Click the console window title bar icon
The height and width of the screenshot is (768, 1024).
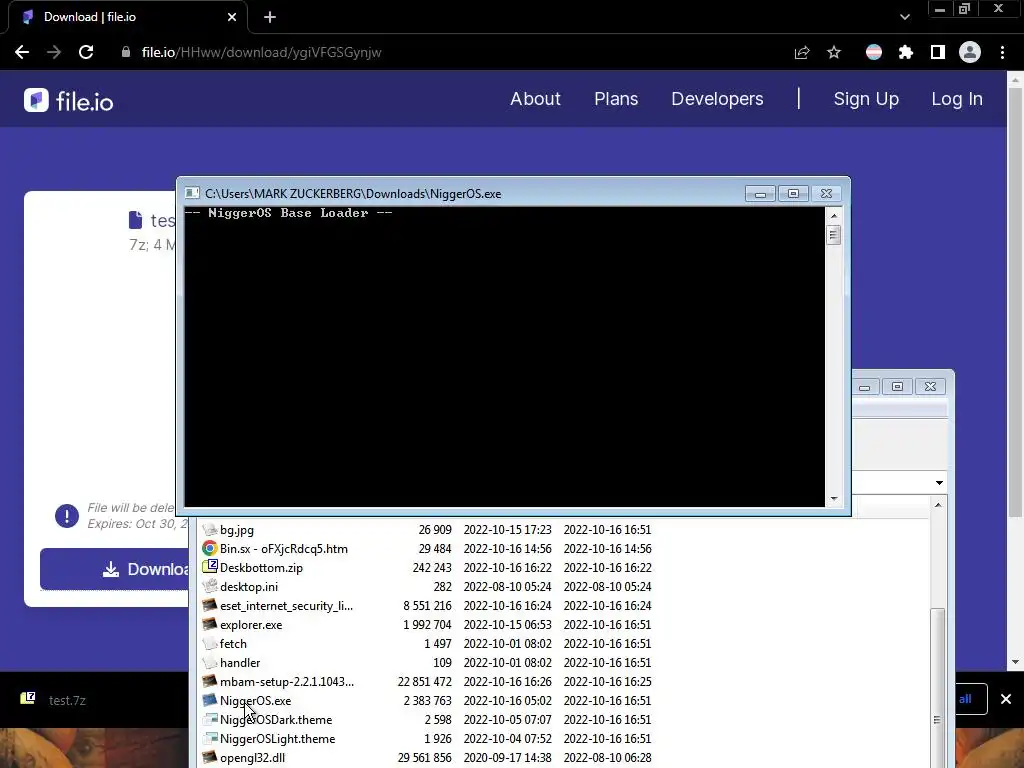tap(192, 193)
